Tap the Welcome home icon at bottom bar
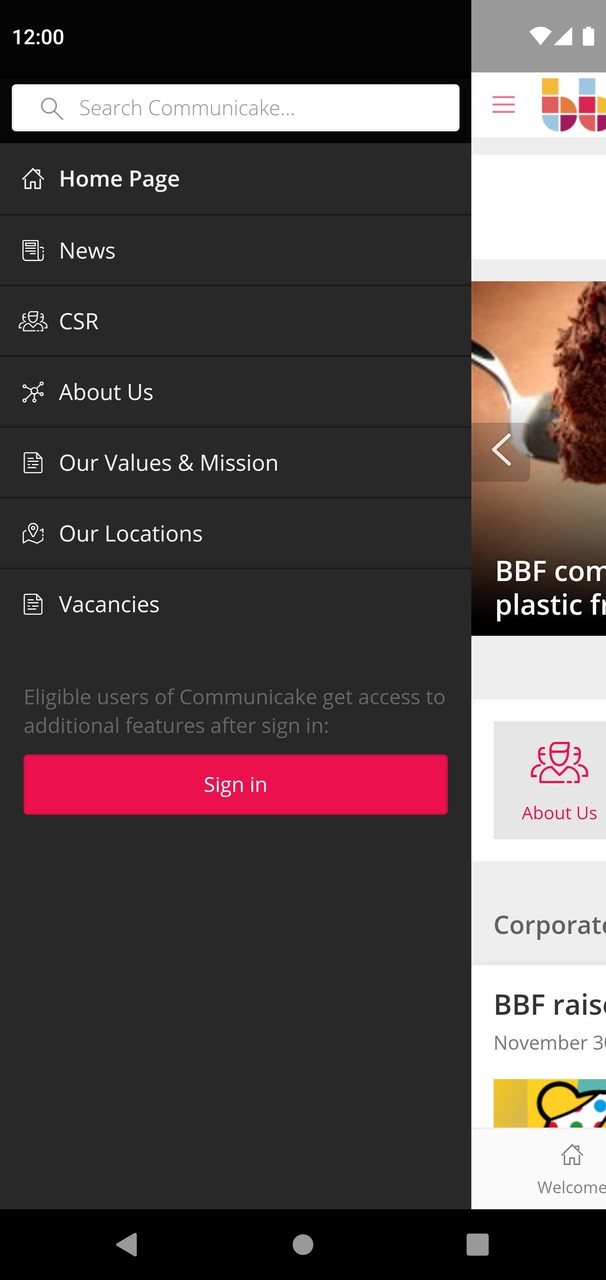 (x=571, y=1155)
